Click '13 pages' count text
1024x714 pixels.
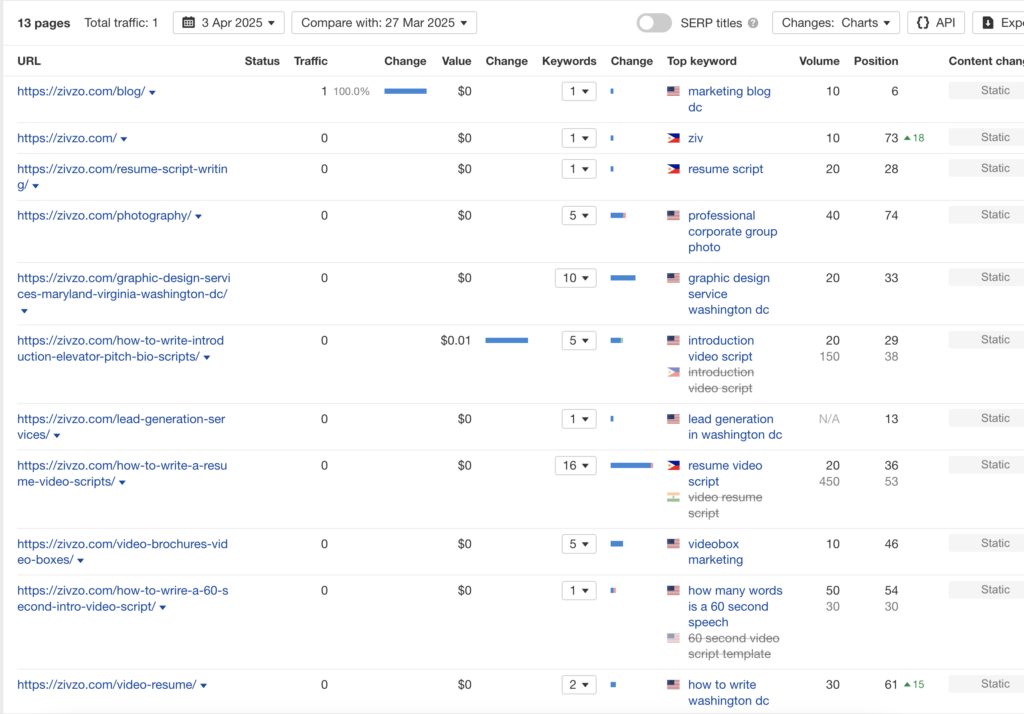[44, 23]
